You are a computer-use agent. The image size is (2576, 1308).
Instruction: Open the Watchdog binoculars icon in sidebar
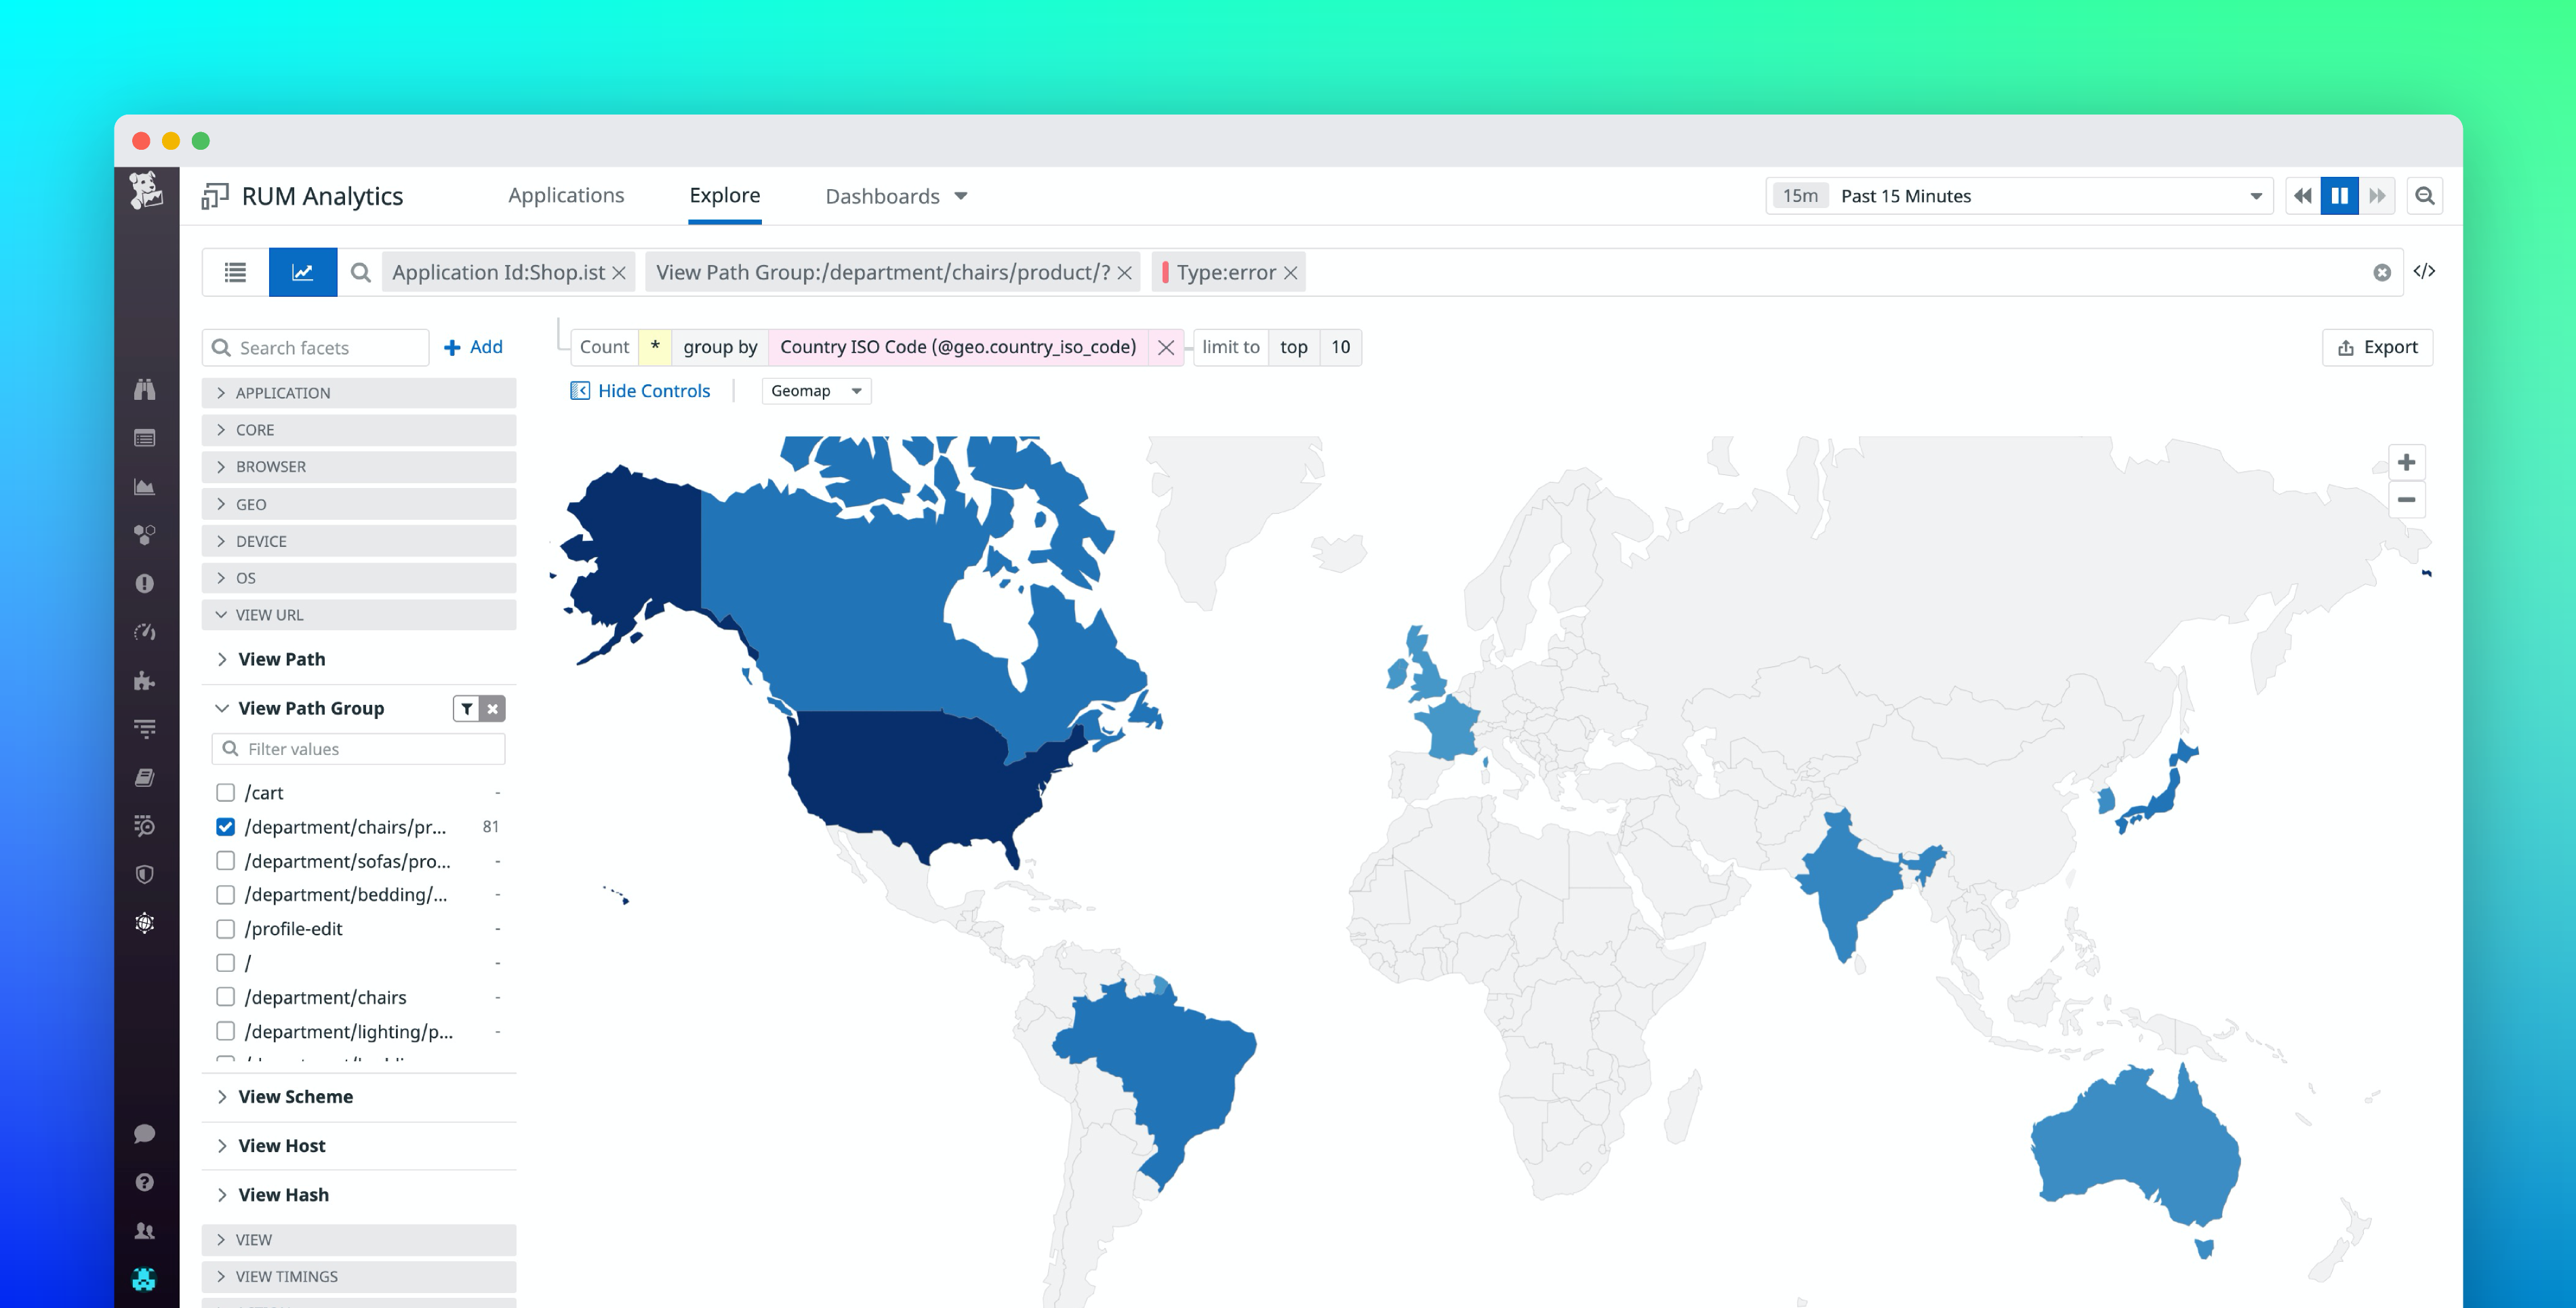(x=145, y=390)
